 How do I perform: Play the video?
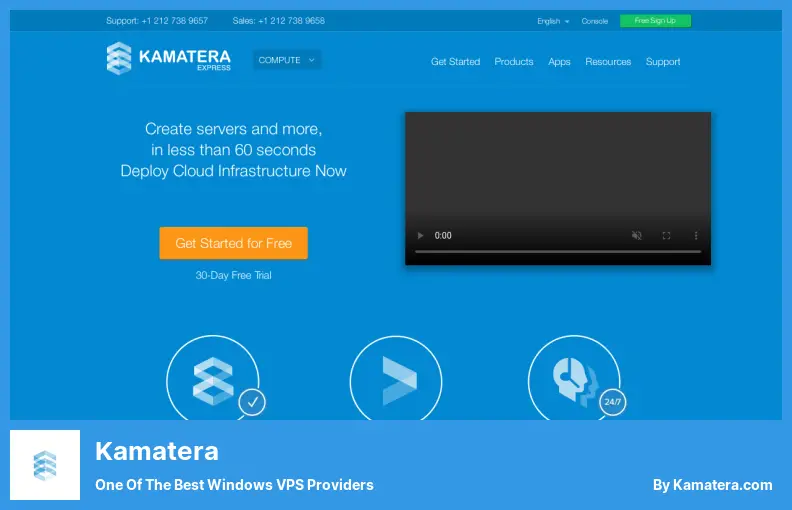[x=420, y=236]
